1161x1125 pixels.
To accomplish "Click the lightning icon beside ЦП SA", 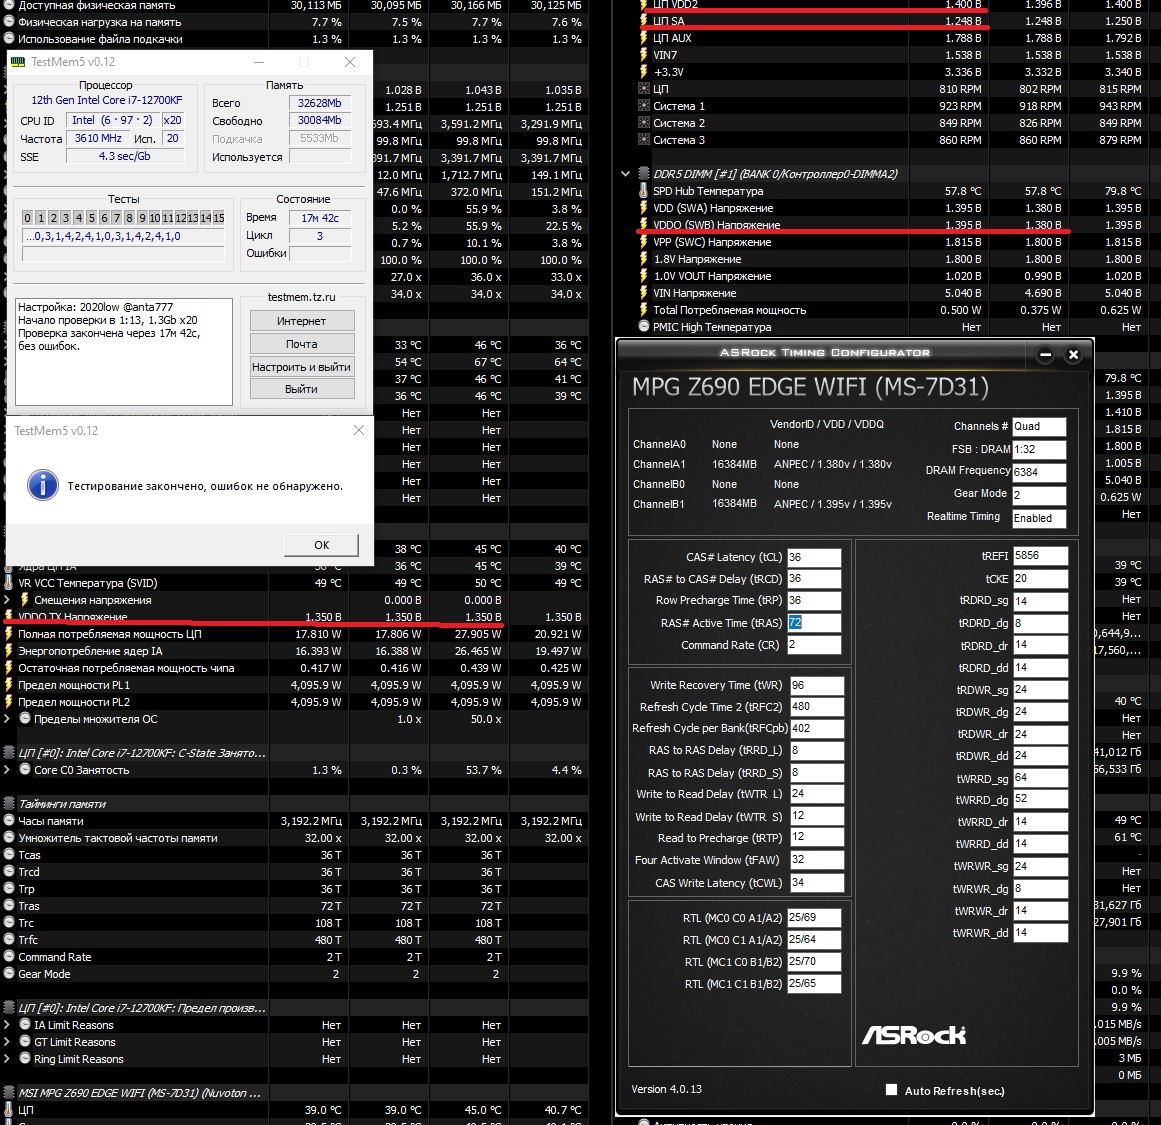I will coord(643,21).
